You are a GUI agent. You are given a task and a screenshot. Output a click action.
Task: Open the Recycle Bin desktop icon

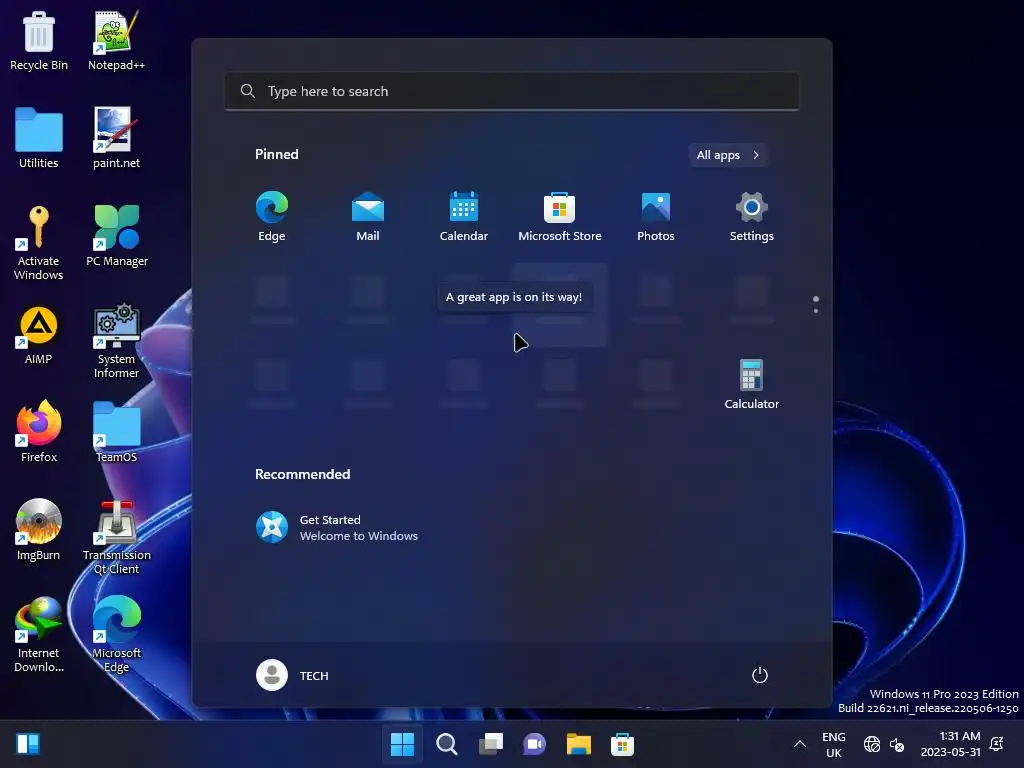point(39,41)
